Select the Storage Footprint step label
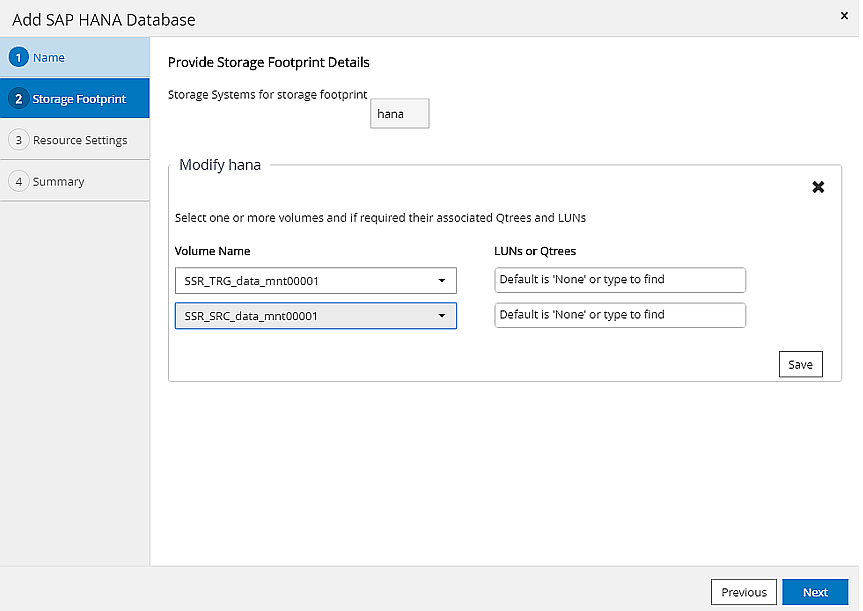The image size is (863, 611). tap(79, 99)
